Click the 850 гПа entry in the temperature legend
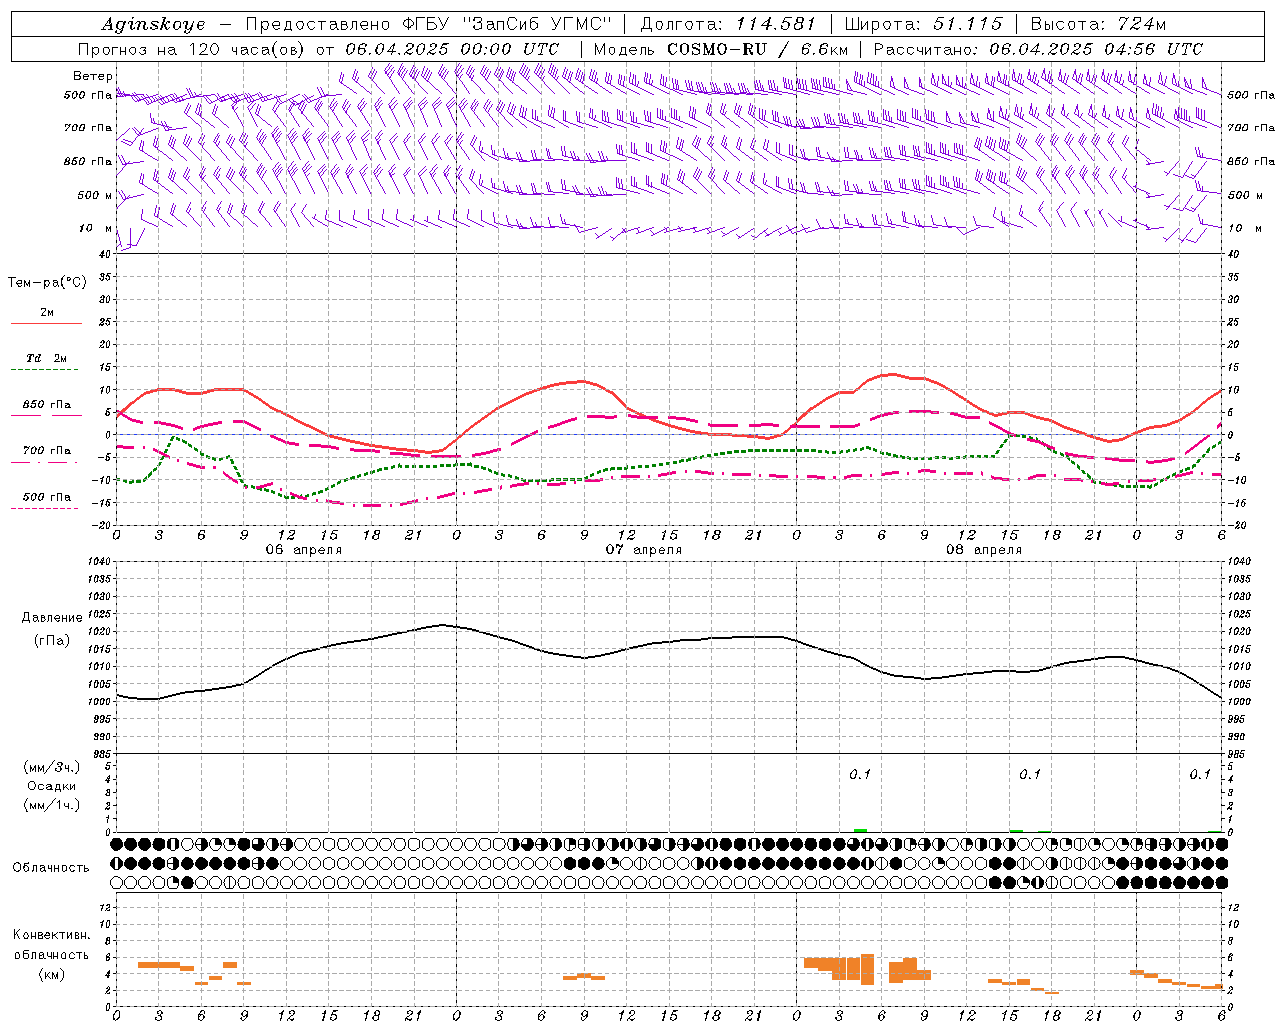The height and width of the screenshot is (1024, 1280). point(47,405)
